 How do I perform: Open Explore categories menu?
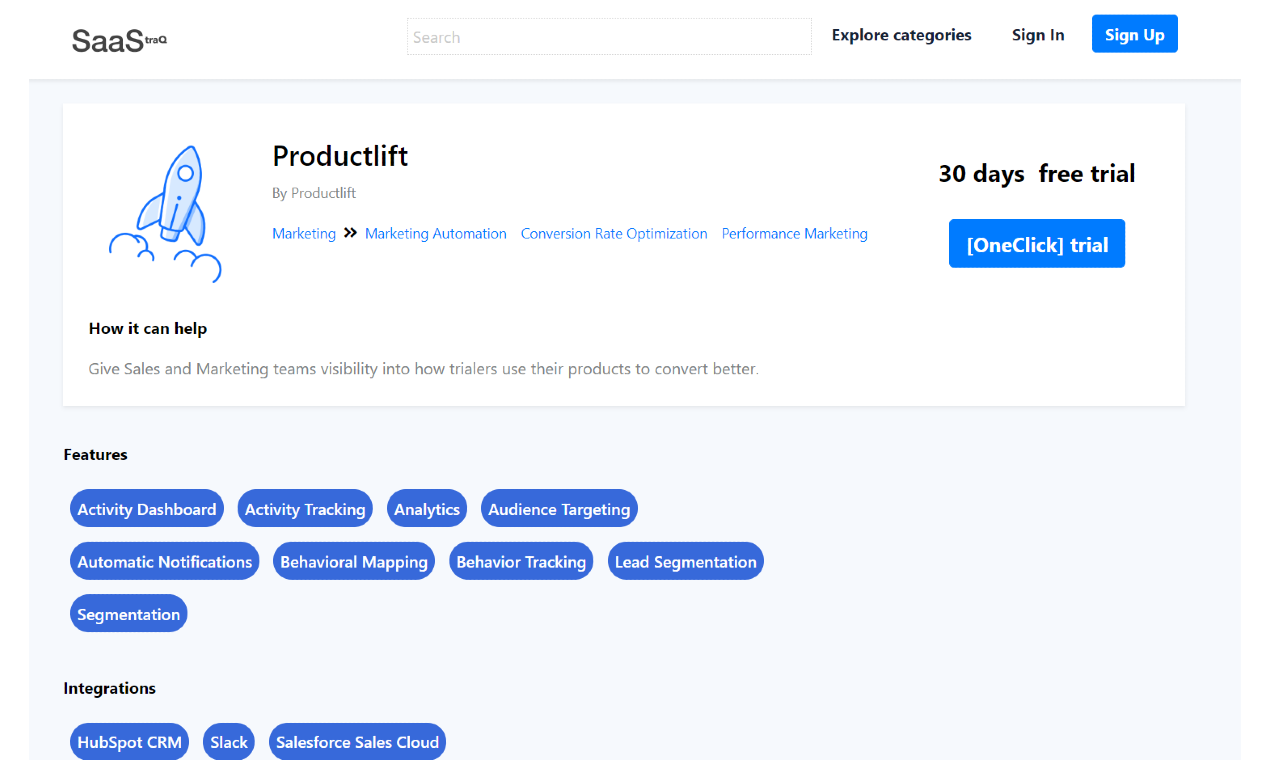coord(901,35)
